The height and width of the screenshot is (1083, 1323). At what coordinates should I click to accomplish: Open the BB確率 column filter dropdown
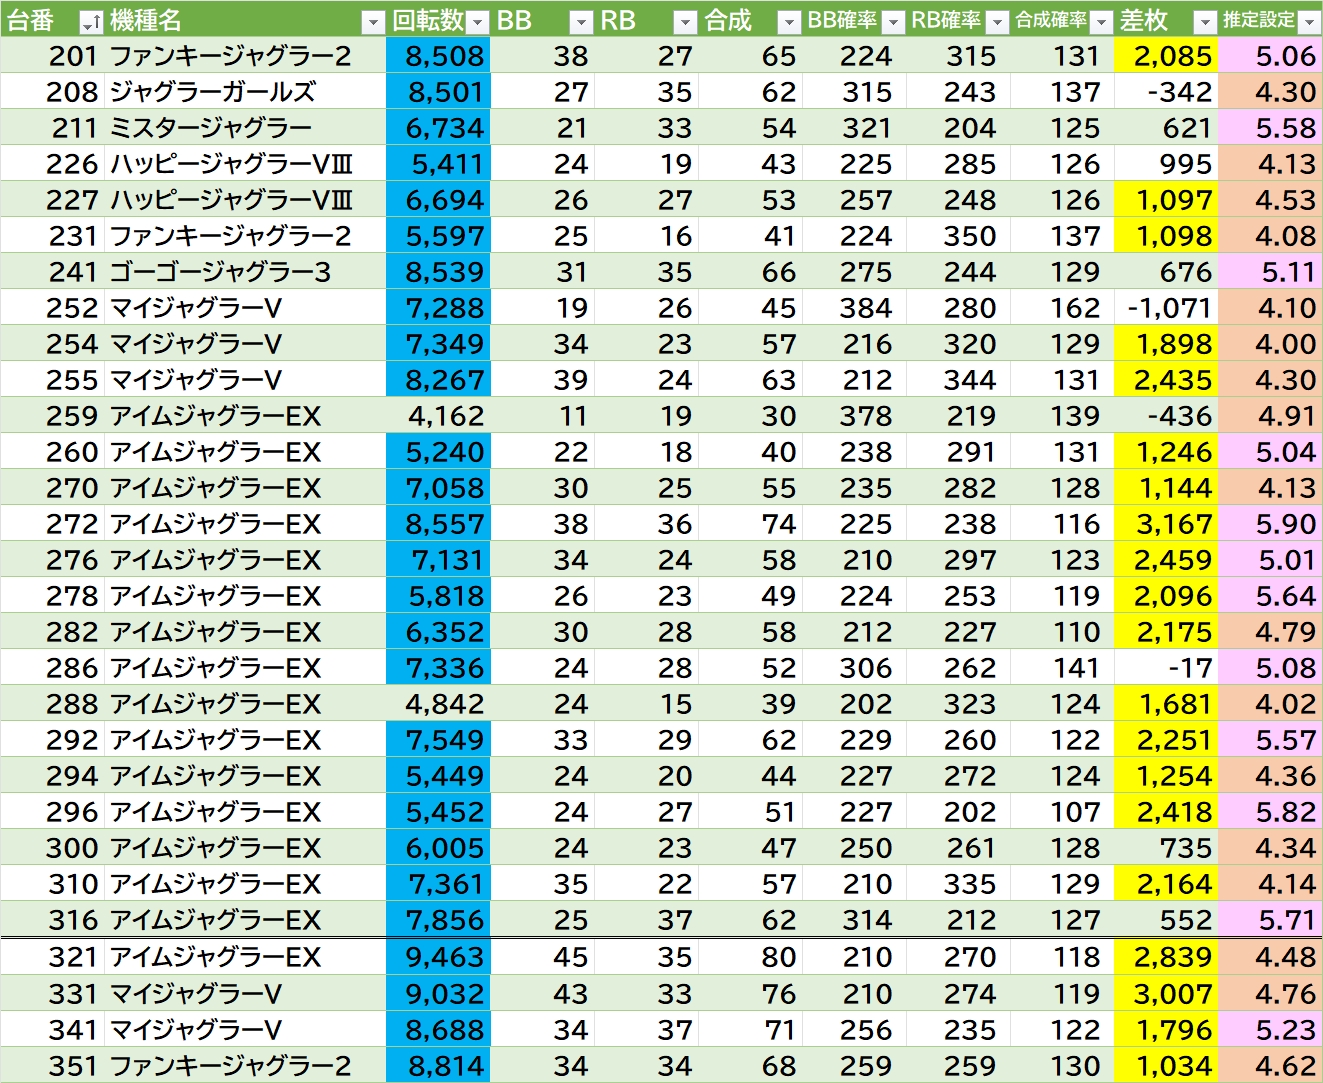point(893,21)
